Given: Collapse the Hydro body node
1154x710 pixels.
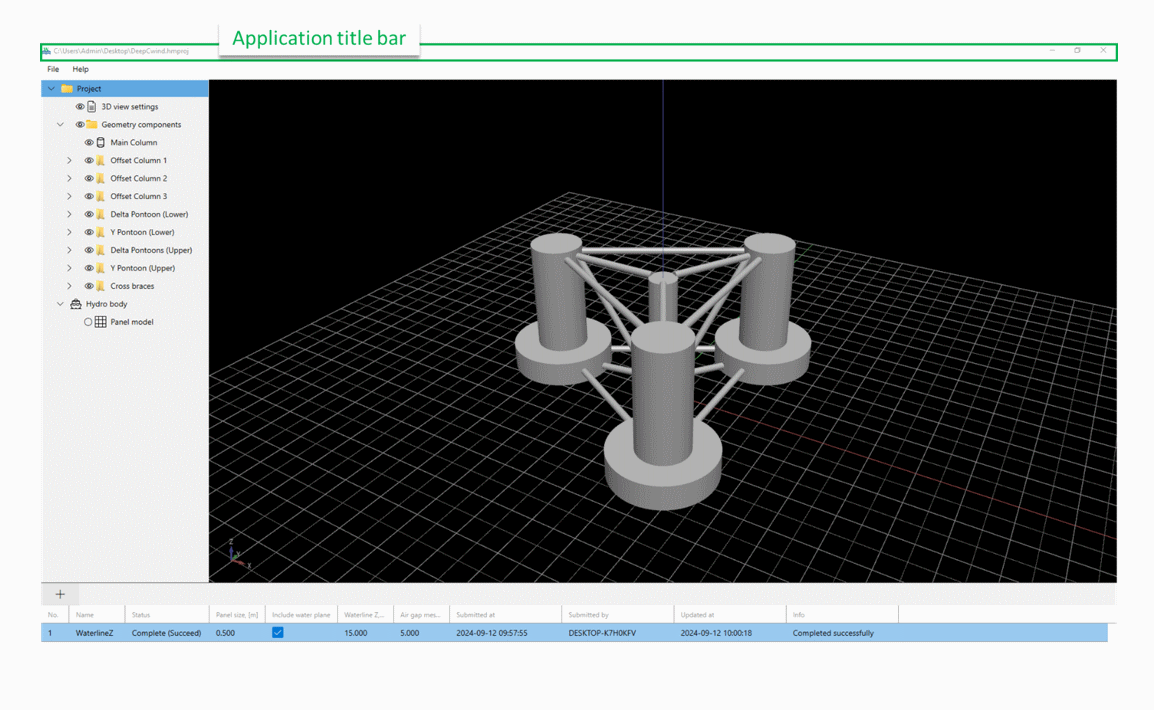Looking at the screenshot, I should [60, 304].
